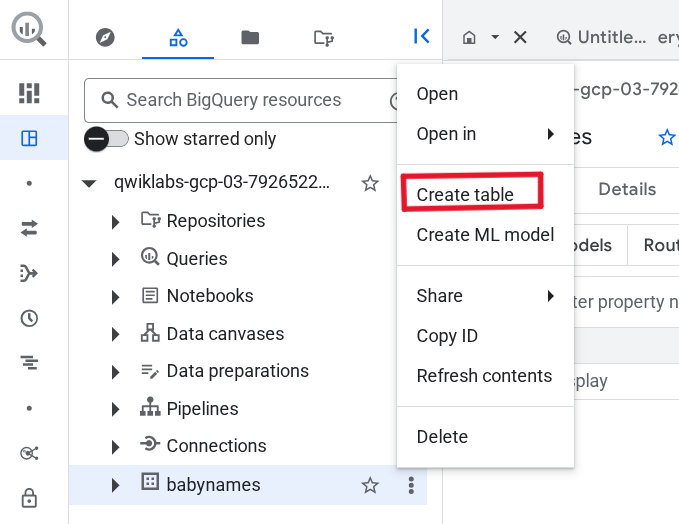679x524 pixels.
Task: Choose Create table in context menu
Action: click(x=485, y=194)
